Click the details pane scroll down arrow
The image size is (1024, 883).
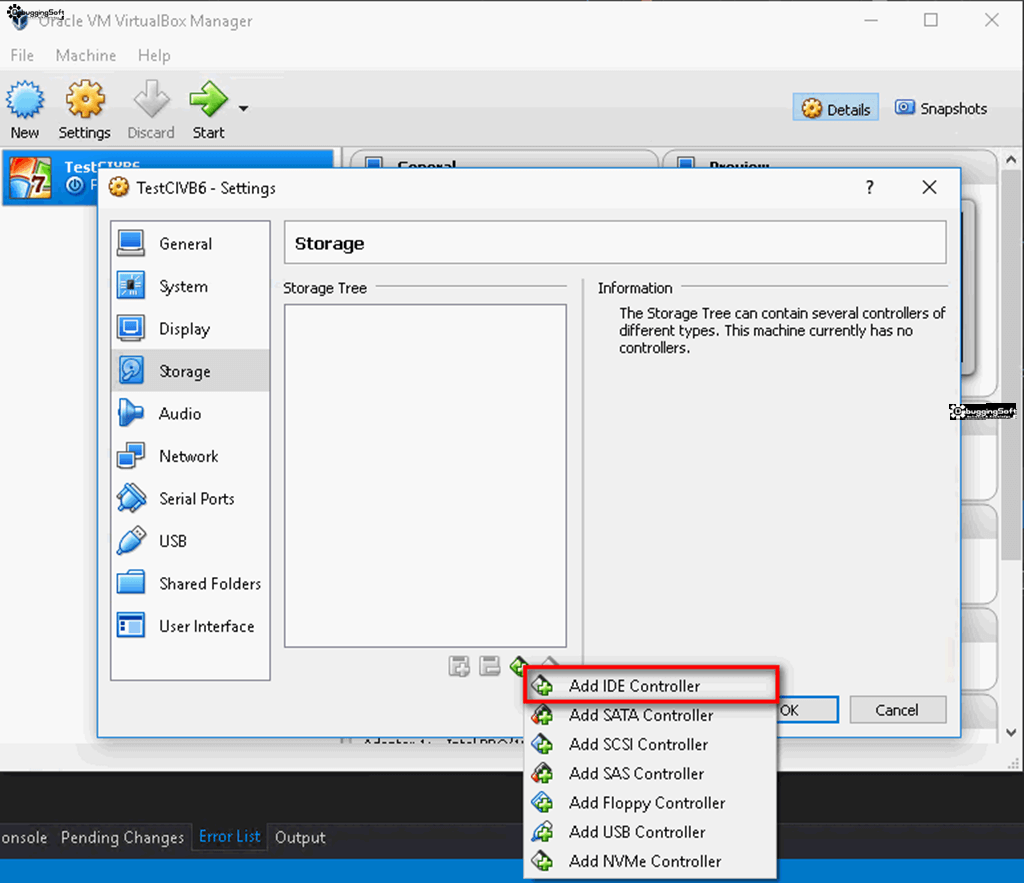[x=1011, y=733]
